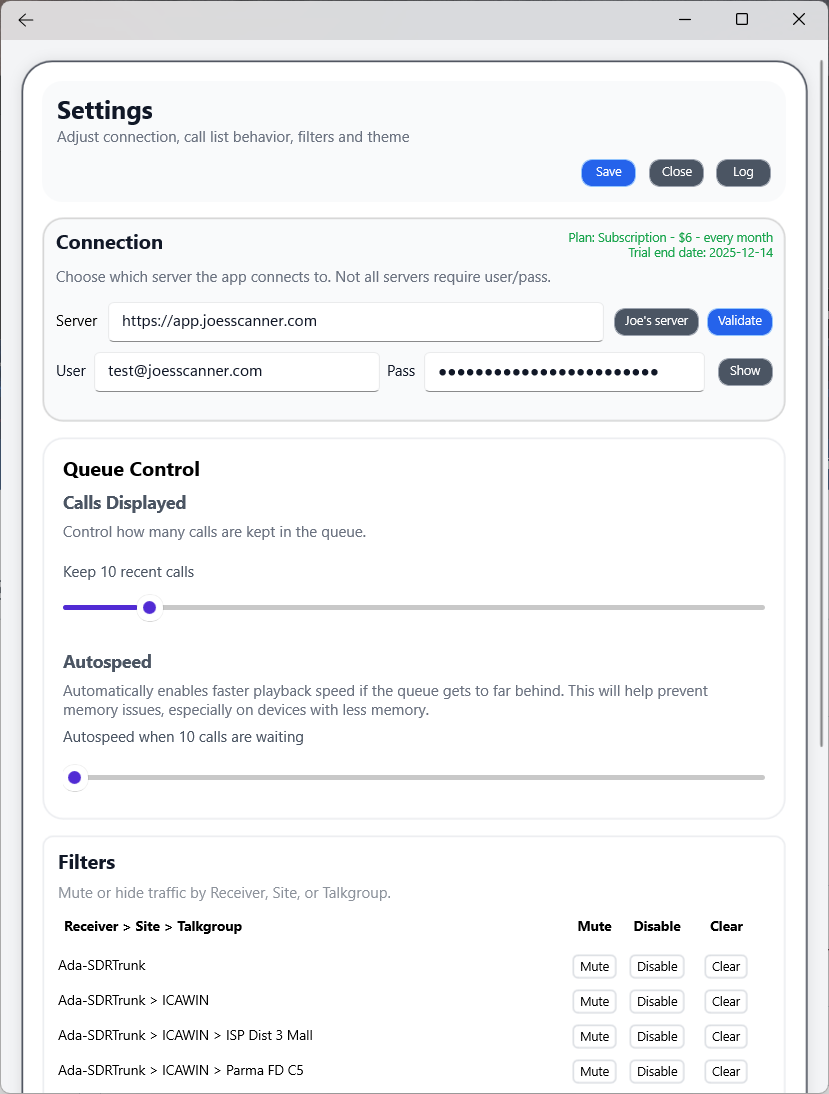Click the Autospeed slider handle
Screen dimensions: 829x1094
tap(74, 777)
